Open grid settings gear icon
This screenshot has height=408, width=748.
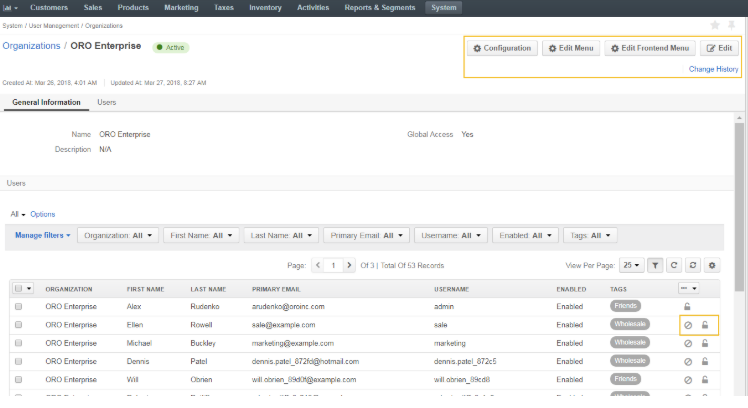(713, 265)
